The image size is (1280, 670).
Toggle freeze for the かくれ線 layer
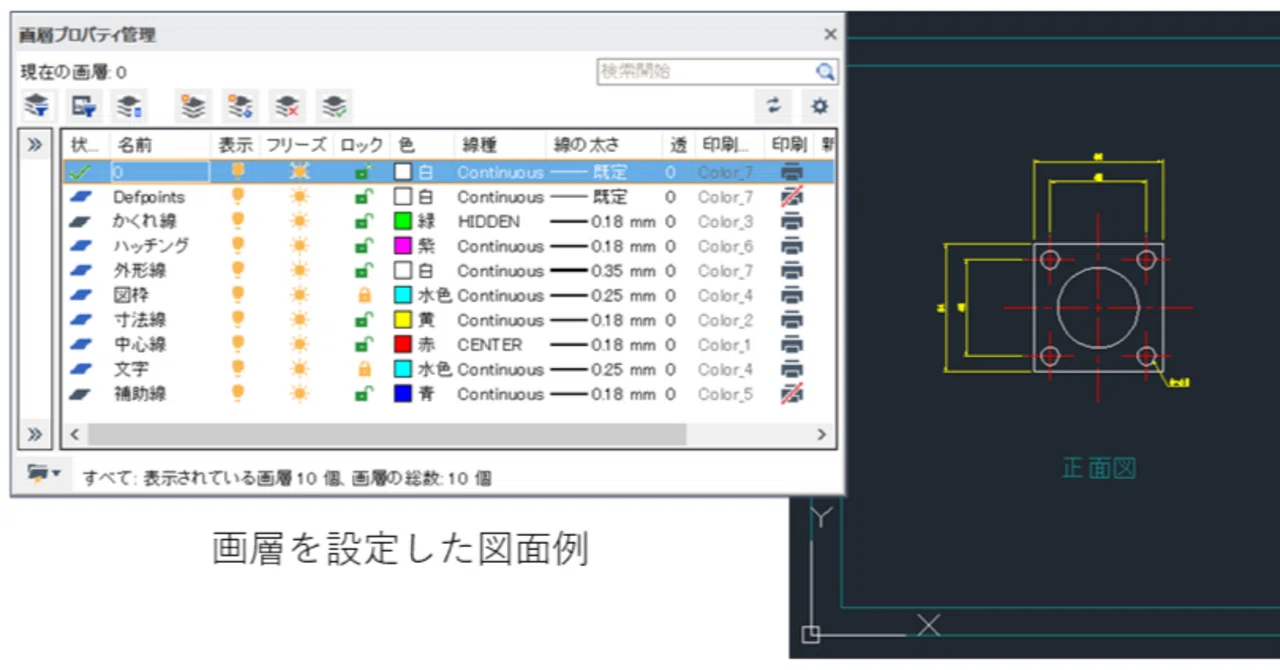[299, 222]
